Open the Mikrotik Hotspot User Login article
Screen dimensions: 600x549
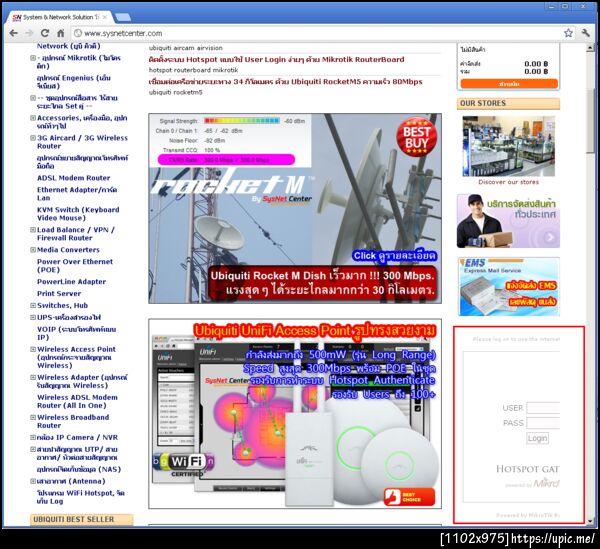[276, 59]
